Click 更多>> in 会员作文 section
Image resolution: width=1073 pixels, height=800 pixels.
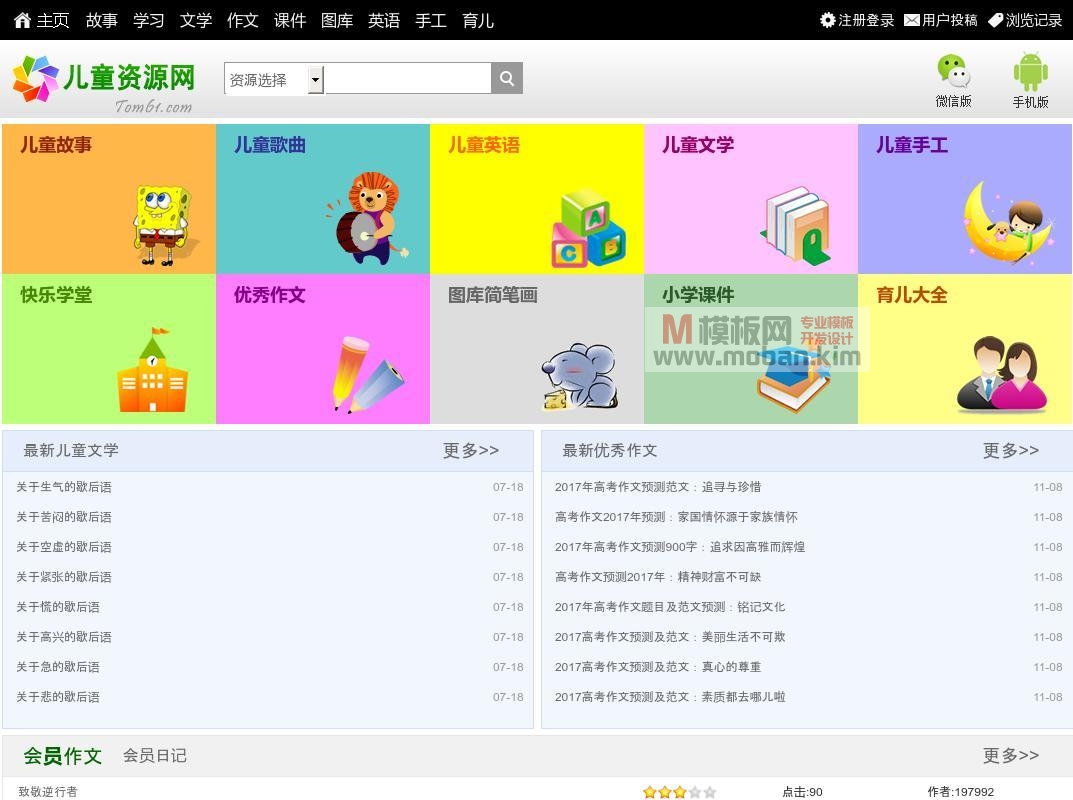tap(1011, 756)
